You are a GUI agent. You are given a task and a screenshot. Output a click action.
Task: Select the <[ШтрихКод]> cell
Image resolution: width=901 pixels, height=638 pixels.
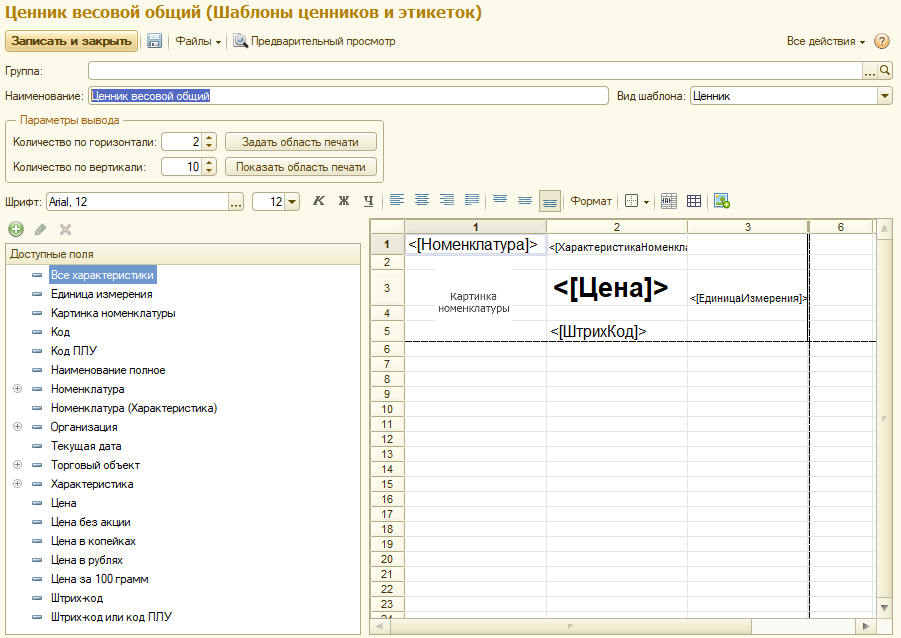[617, 331]
